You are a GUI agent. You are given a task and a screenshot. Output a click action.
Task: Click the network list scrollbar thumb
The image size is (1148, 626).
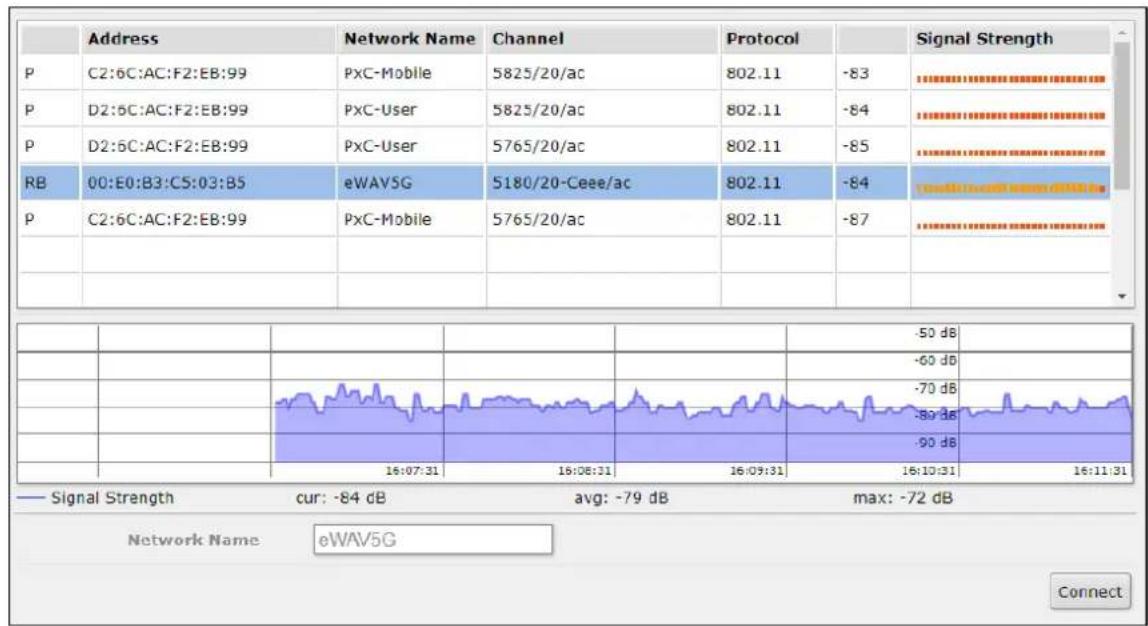click(x=1122, y=117)
